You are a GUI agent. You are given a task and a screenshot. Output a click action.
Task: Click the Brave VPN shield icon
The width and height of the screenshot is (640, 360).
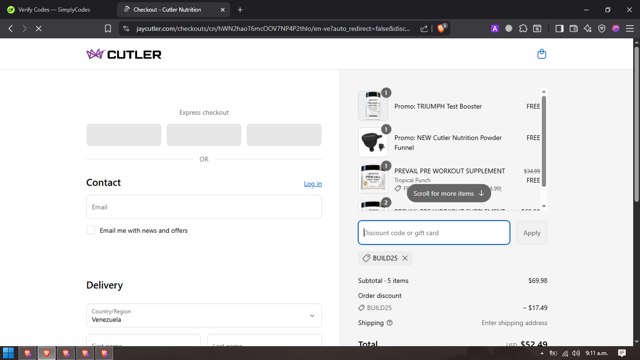602,29
